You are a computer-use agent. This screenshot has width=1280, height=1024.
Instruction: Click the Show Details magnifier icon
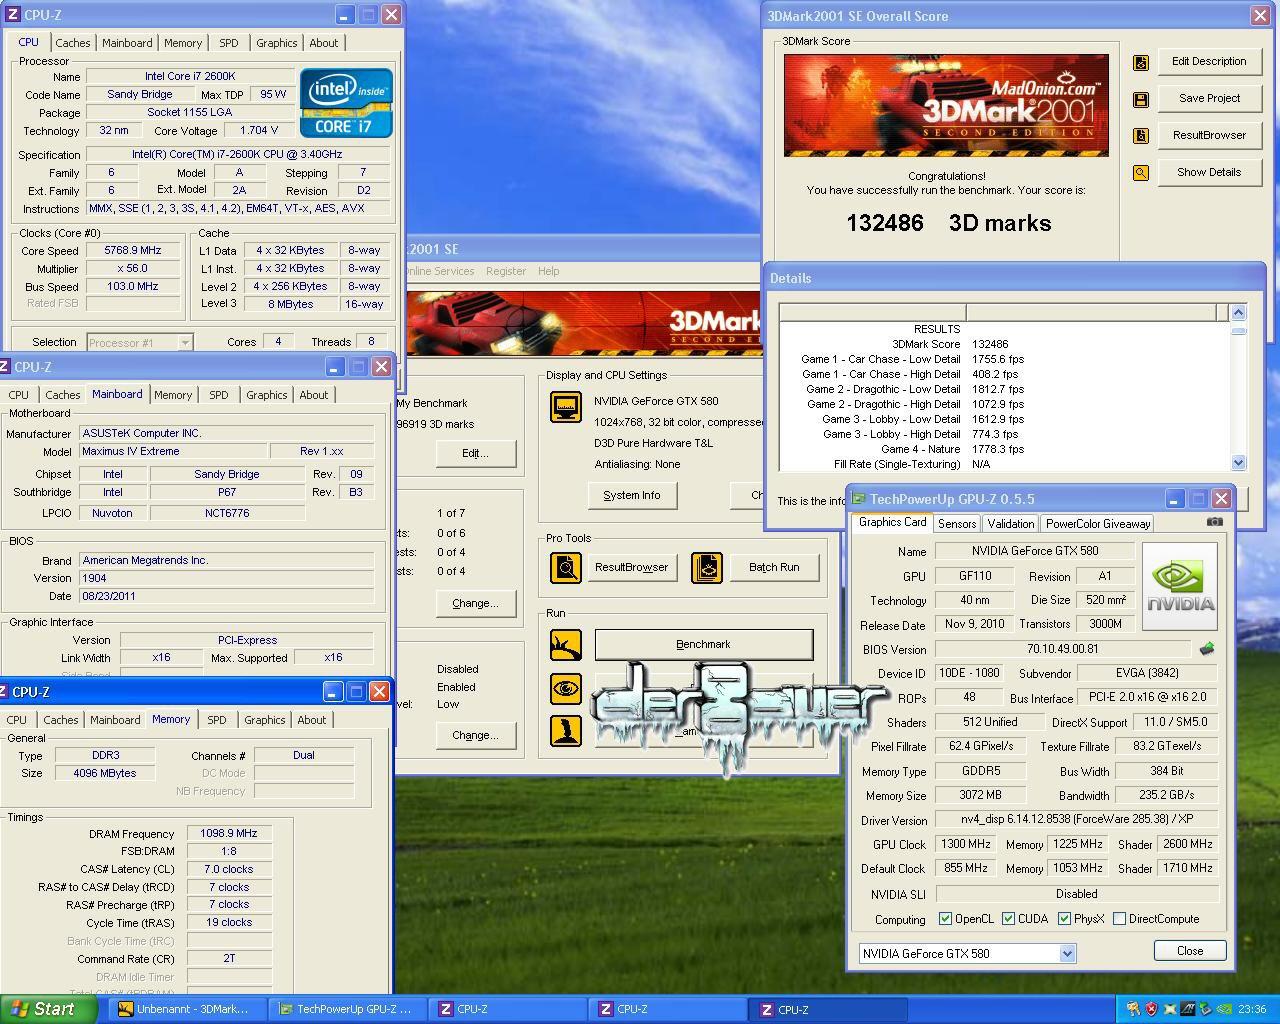(1140, 173)
